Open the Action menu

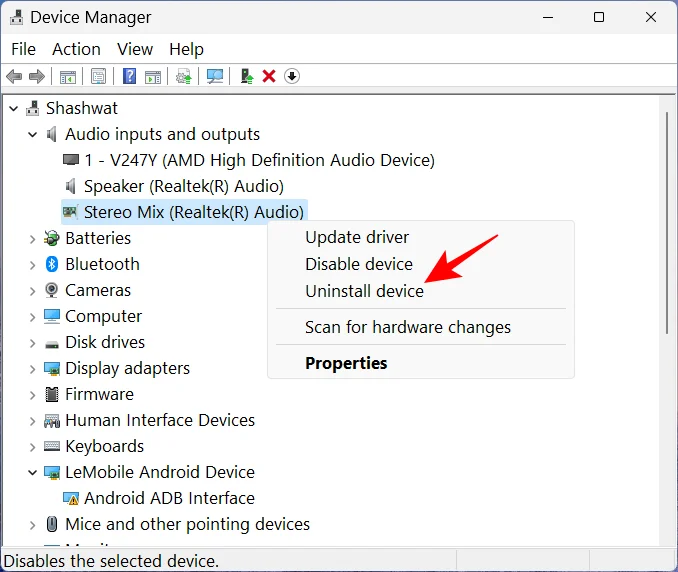click(x=76, y=49)
